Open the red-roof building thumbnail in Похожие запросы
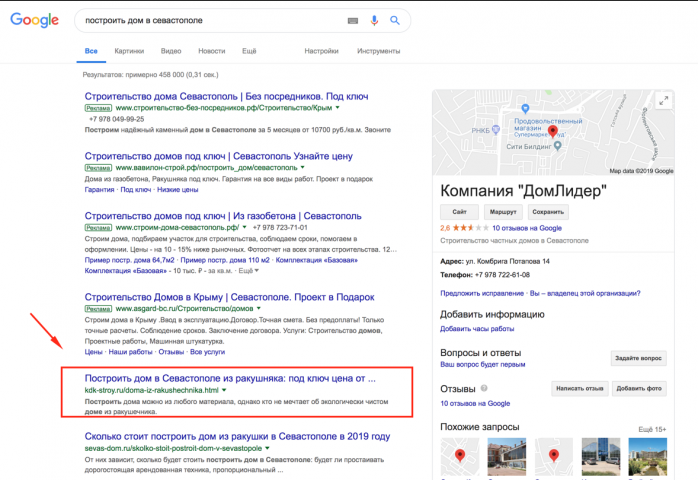 tap(507, 457)
